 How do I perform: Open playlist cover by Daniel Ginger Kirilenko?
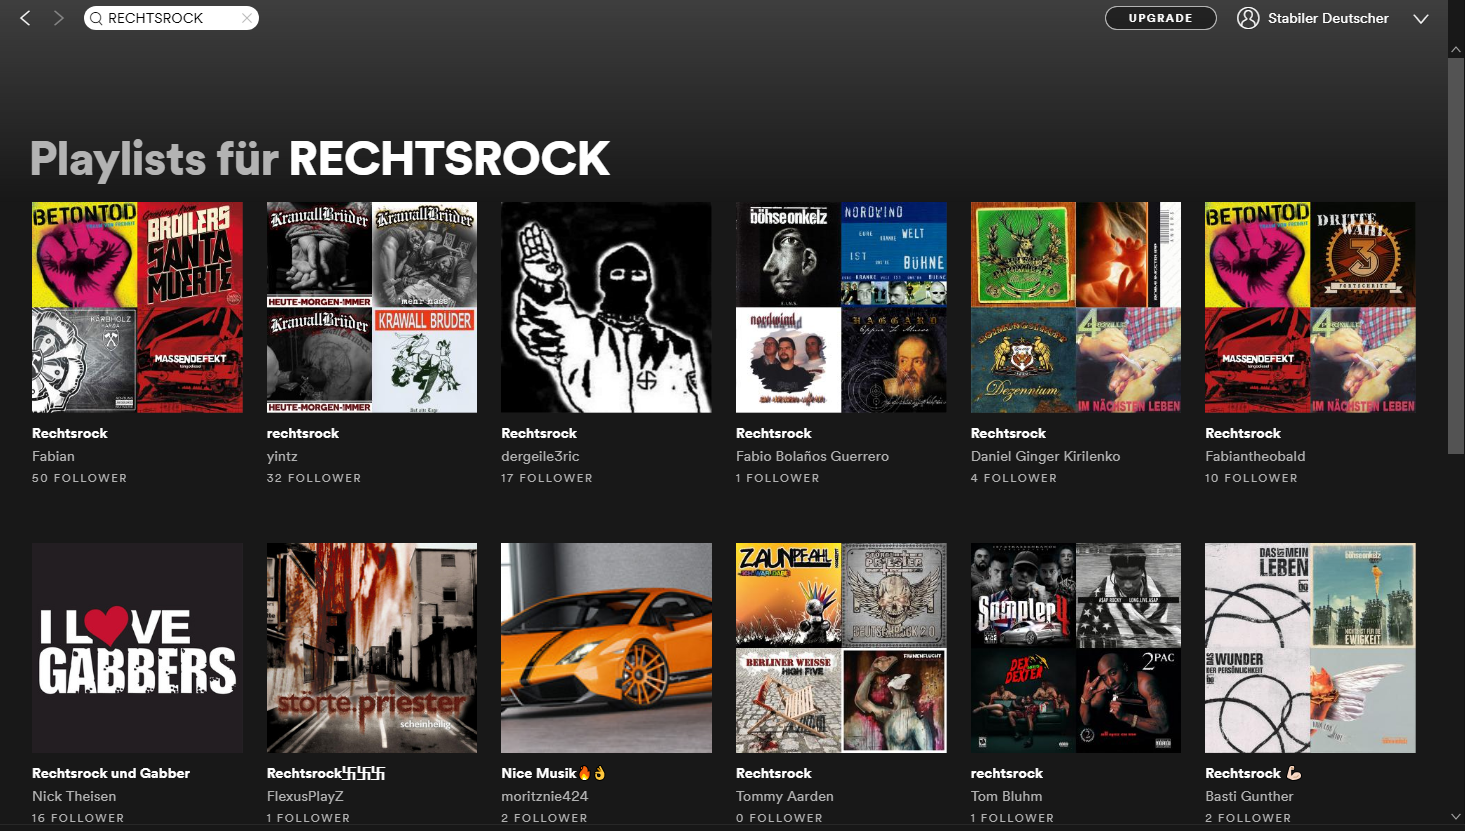pos(1076,307)
